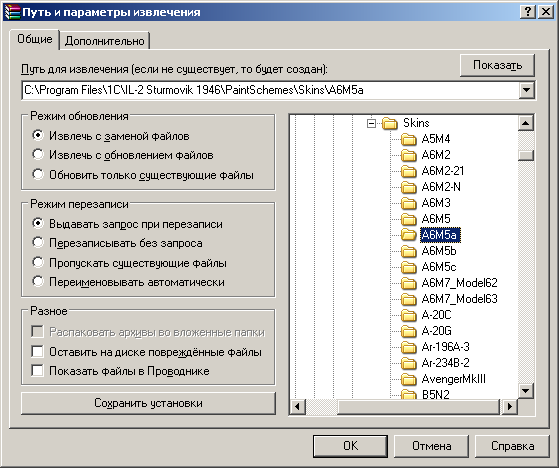The height and width of the screenshot is (468, 559).
Task: Click the WinRAR icon in title bar
Action: (x=12, y=12)
